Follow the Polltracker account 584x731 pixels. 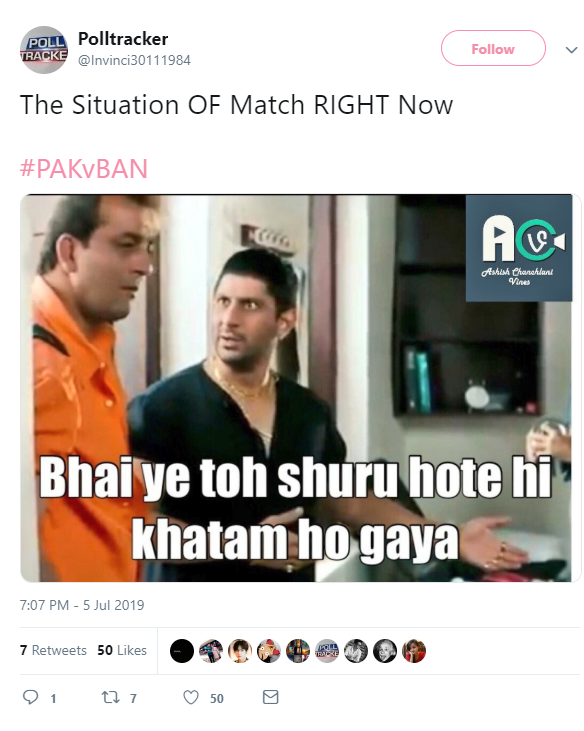[x=493, y=48]
